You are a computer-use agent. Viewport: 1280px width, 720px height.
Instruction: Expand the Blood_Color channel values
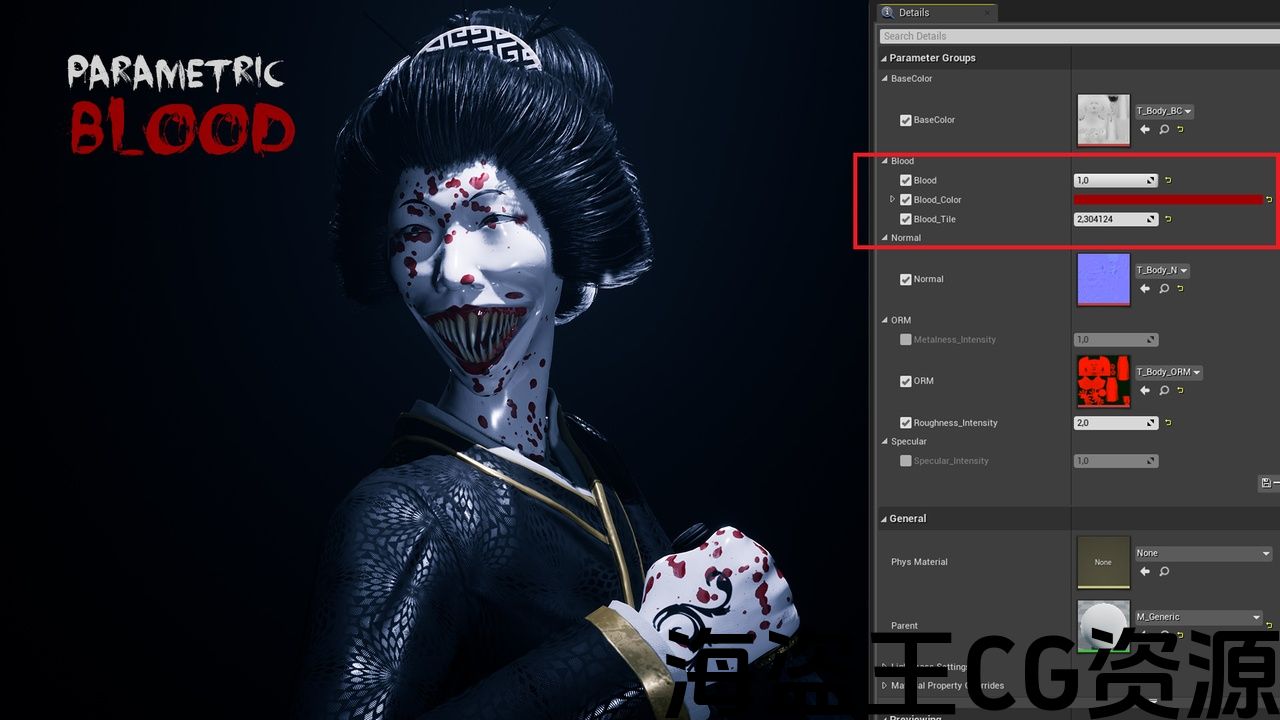coord(893,200)
